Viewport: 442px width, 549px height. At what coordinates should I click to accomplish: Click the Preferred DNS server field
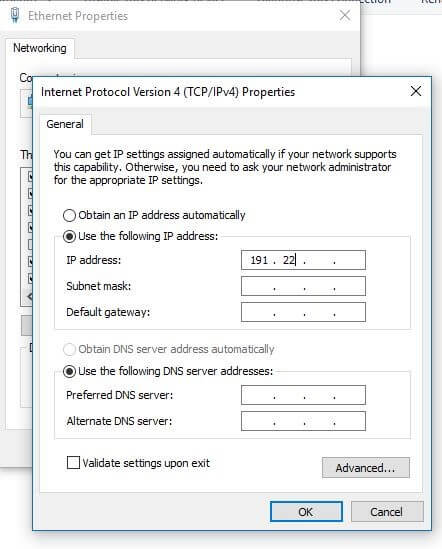click(x=303, y=395)
